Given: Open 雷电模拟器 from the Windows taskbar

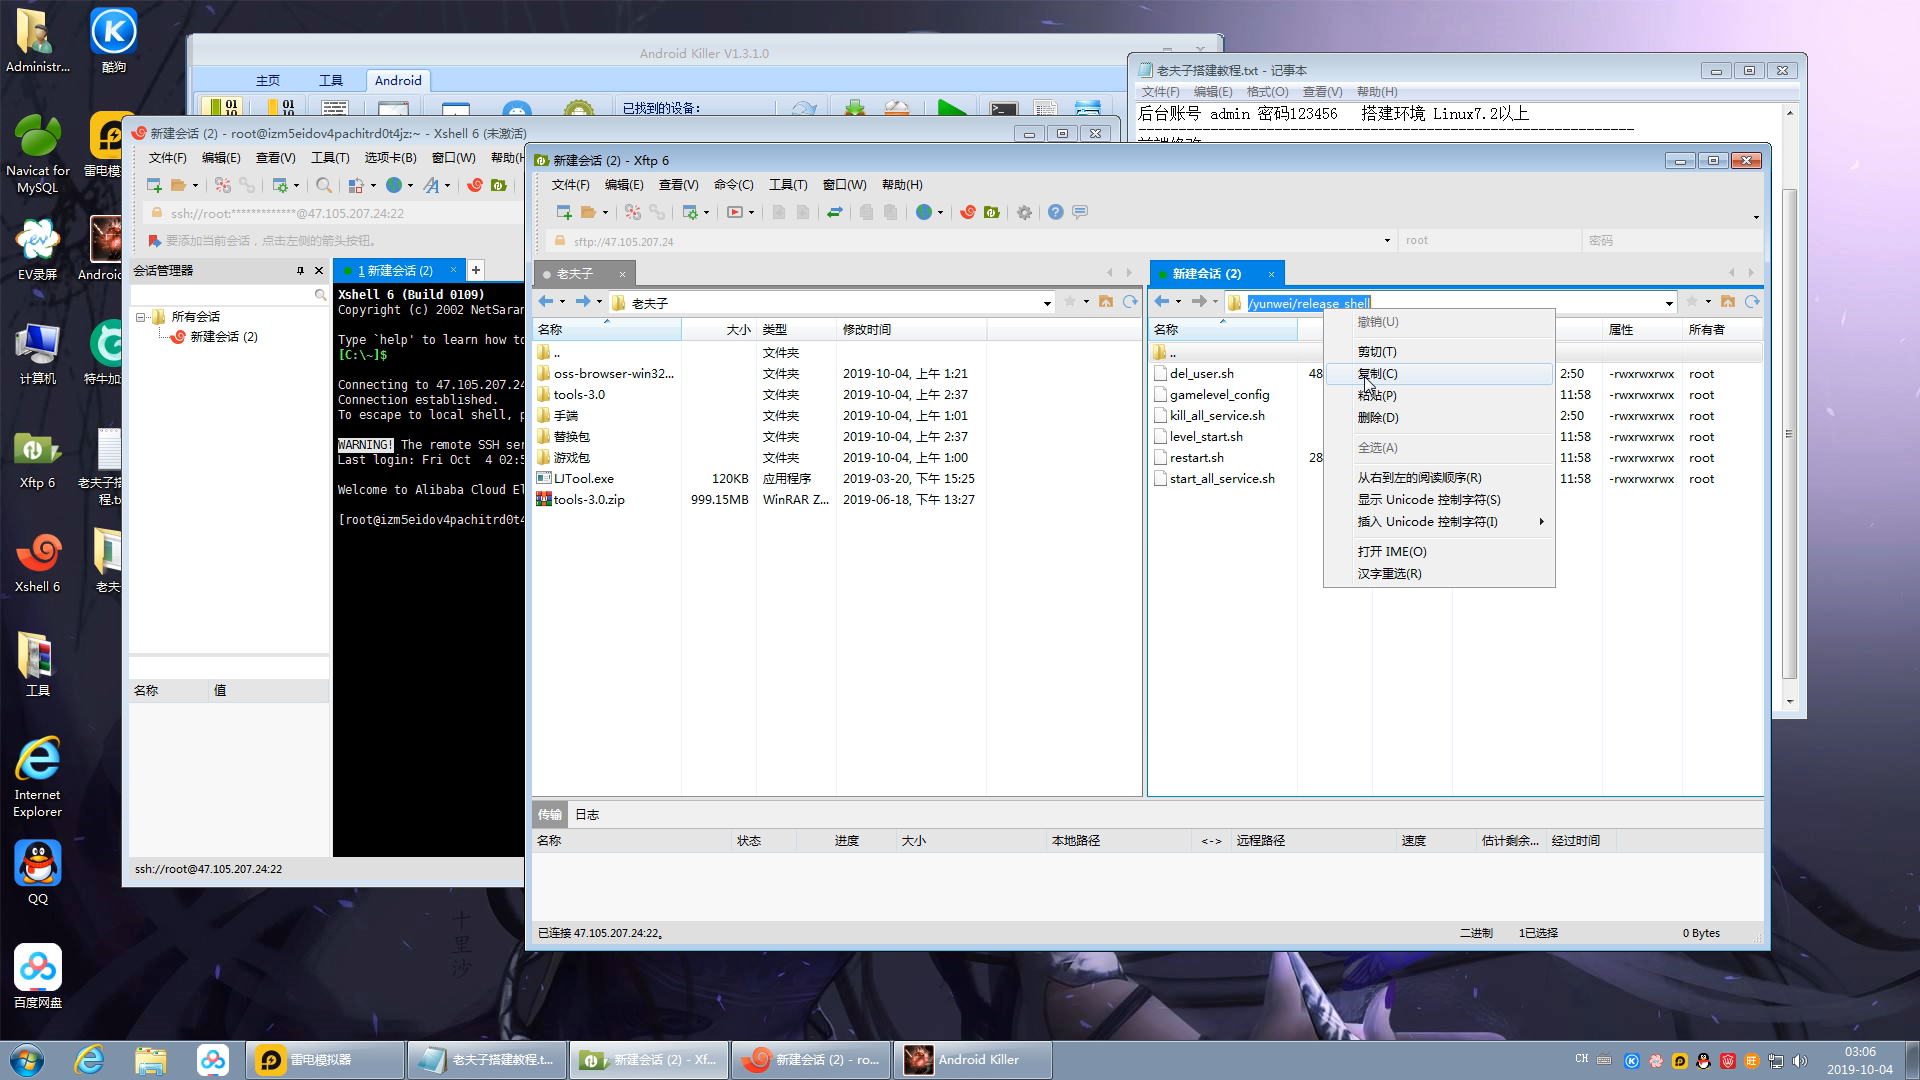Looking at the screenshot, I should tap(320, 1060).
